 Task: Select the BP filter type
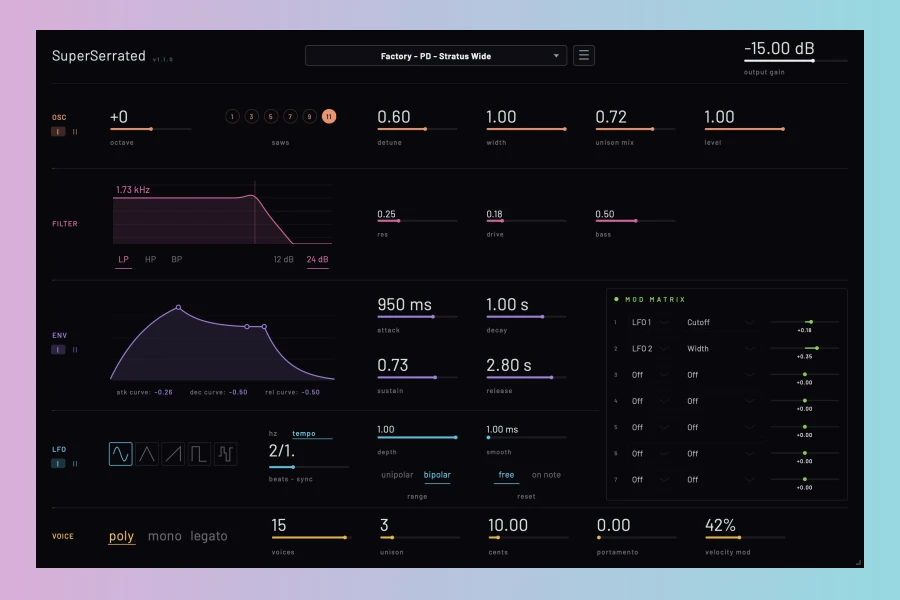[x=177, y=260]
